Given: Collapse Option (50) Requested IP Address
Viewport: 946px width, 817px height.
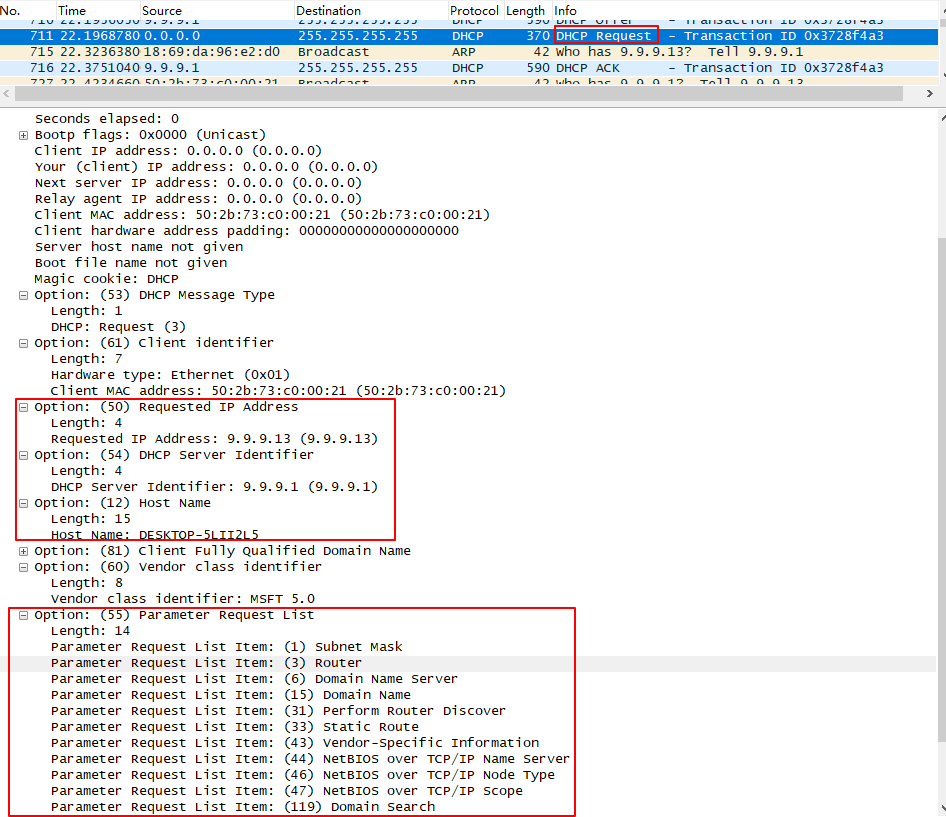Looking at the screenshot, I should (x=24, y=407).
